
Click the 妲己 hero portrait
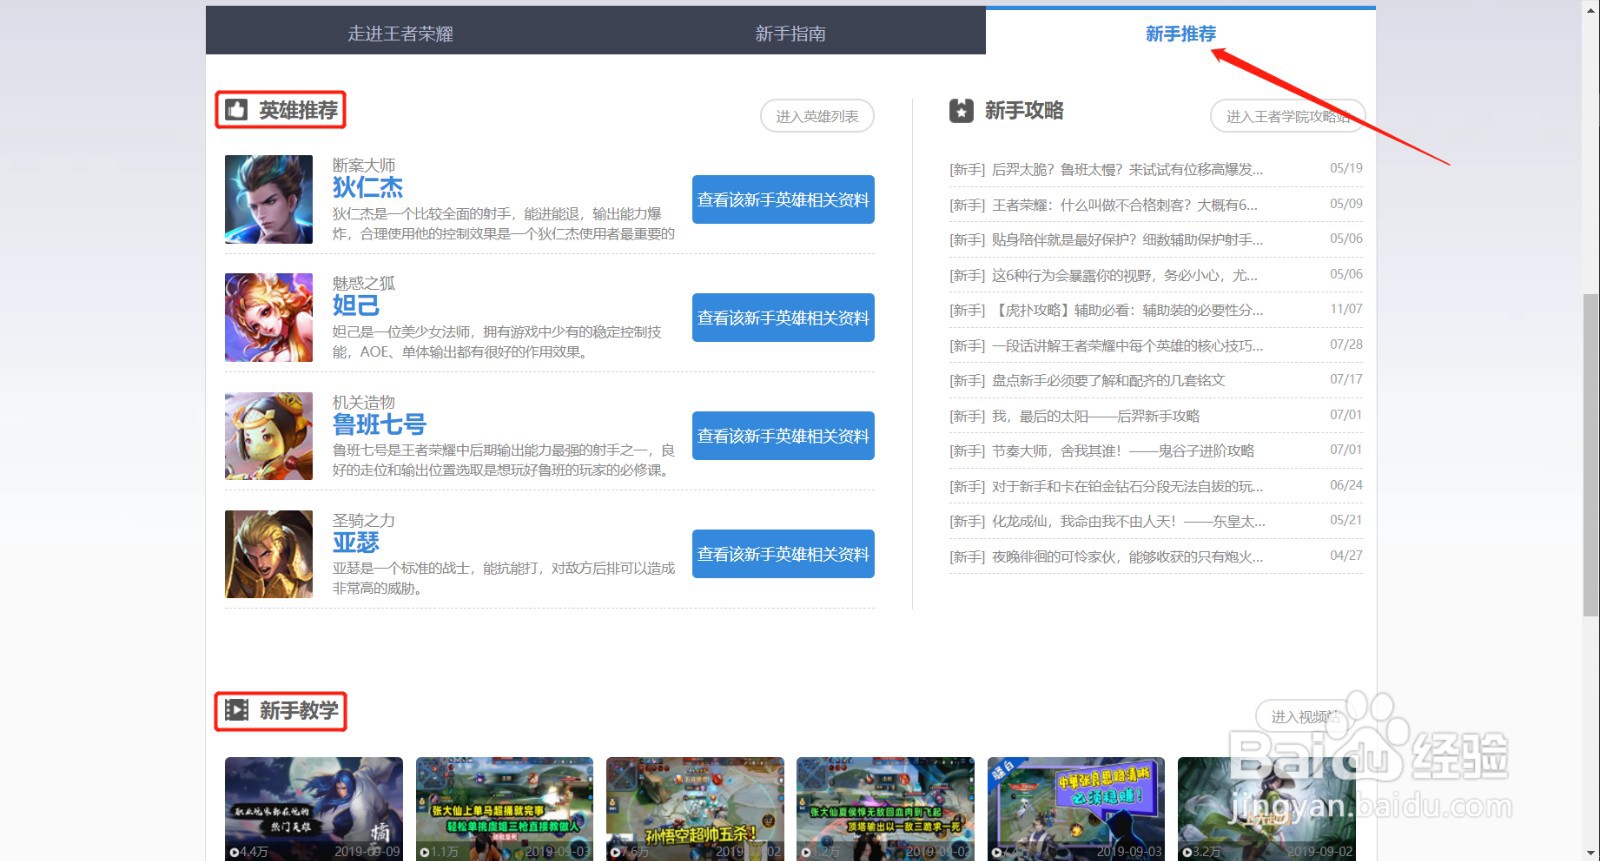pyautogui.click(x=269, y=317)
